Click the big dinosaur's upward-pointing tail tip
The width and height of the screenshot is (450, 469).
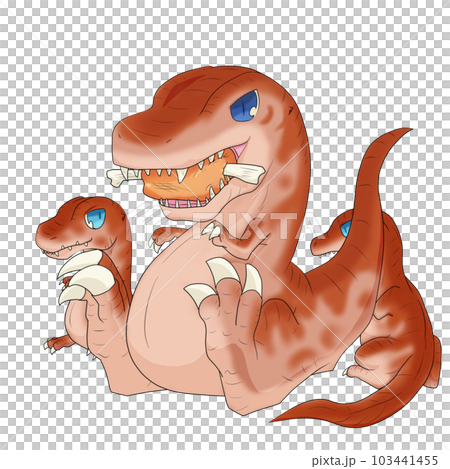click(x=400, y=133)
